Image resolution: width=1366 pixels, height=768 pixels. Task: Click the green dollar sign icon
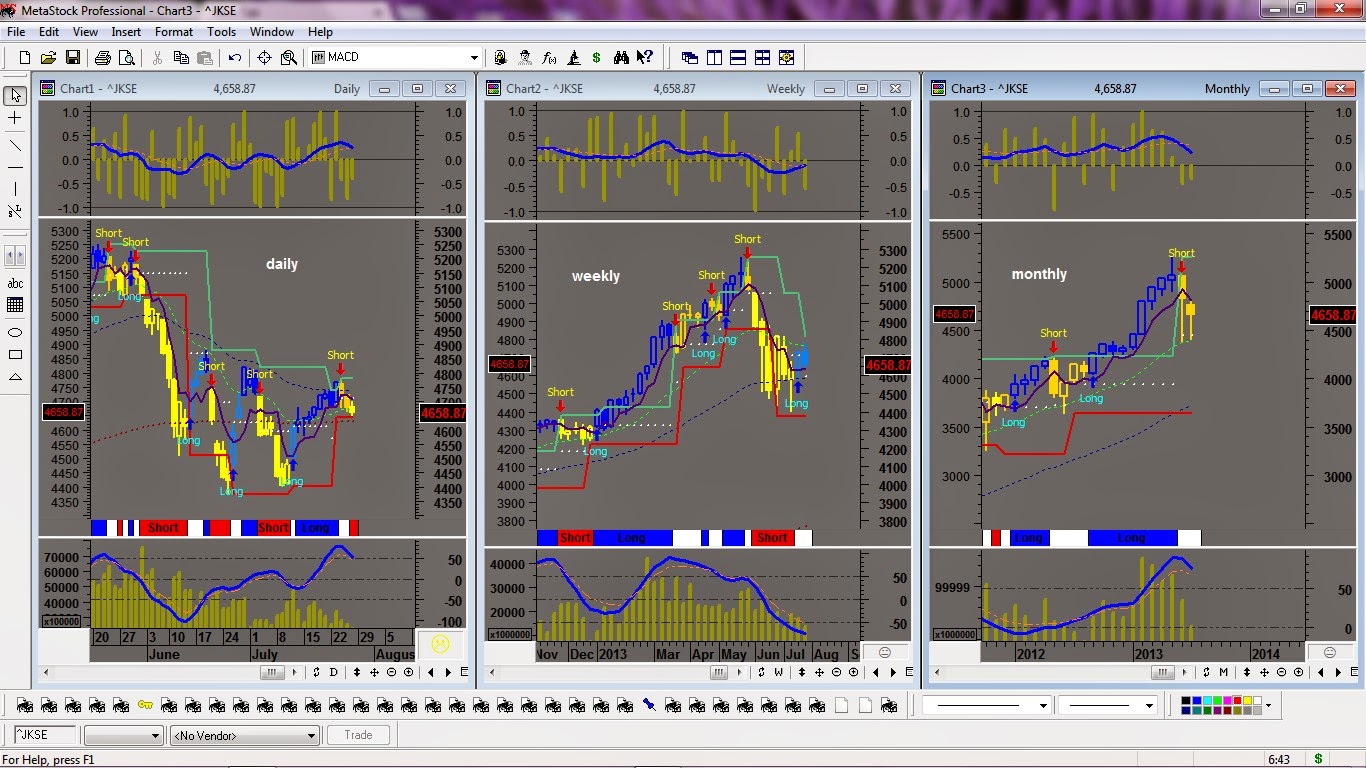596,57
